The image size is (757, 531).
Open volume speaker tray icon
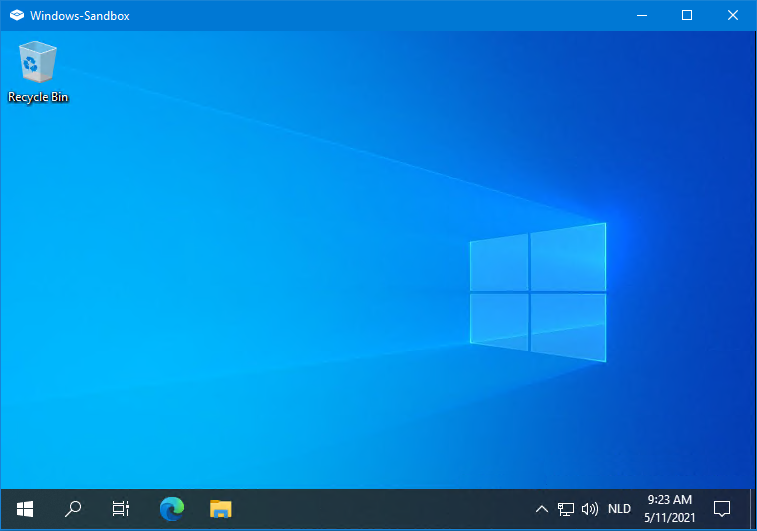tap(589, 509)
